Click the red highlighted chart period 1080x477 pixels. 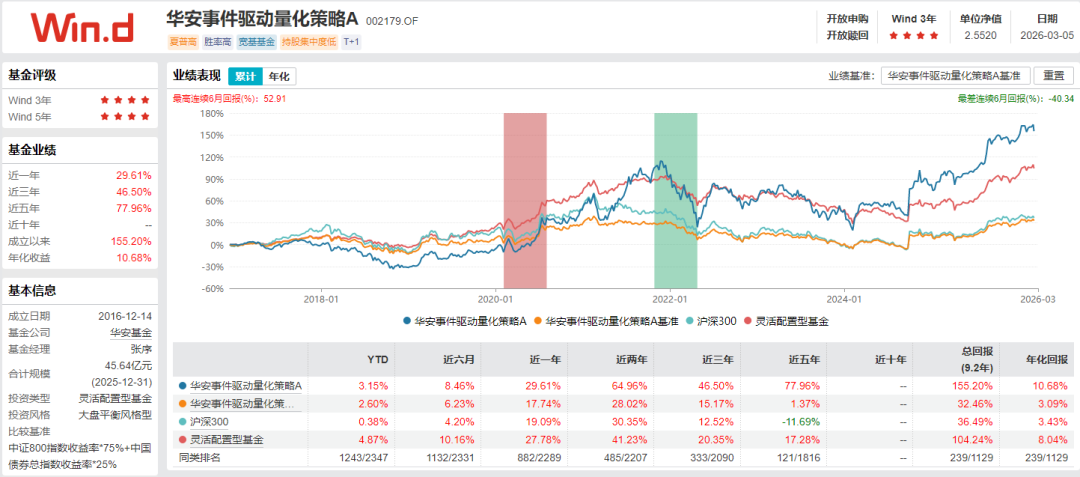tap(525, 200)
